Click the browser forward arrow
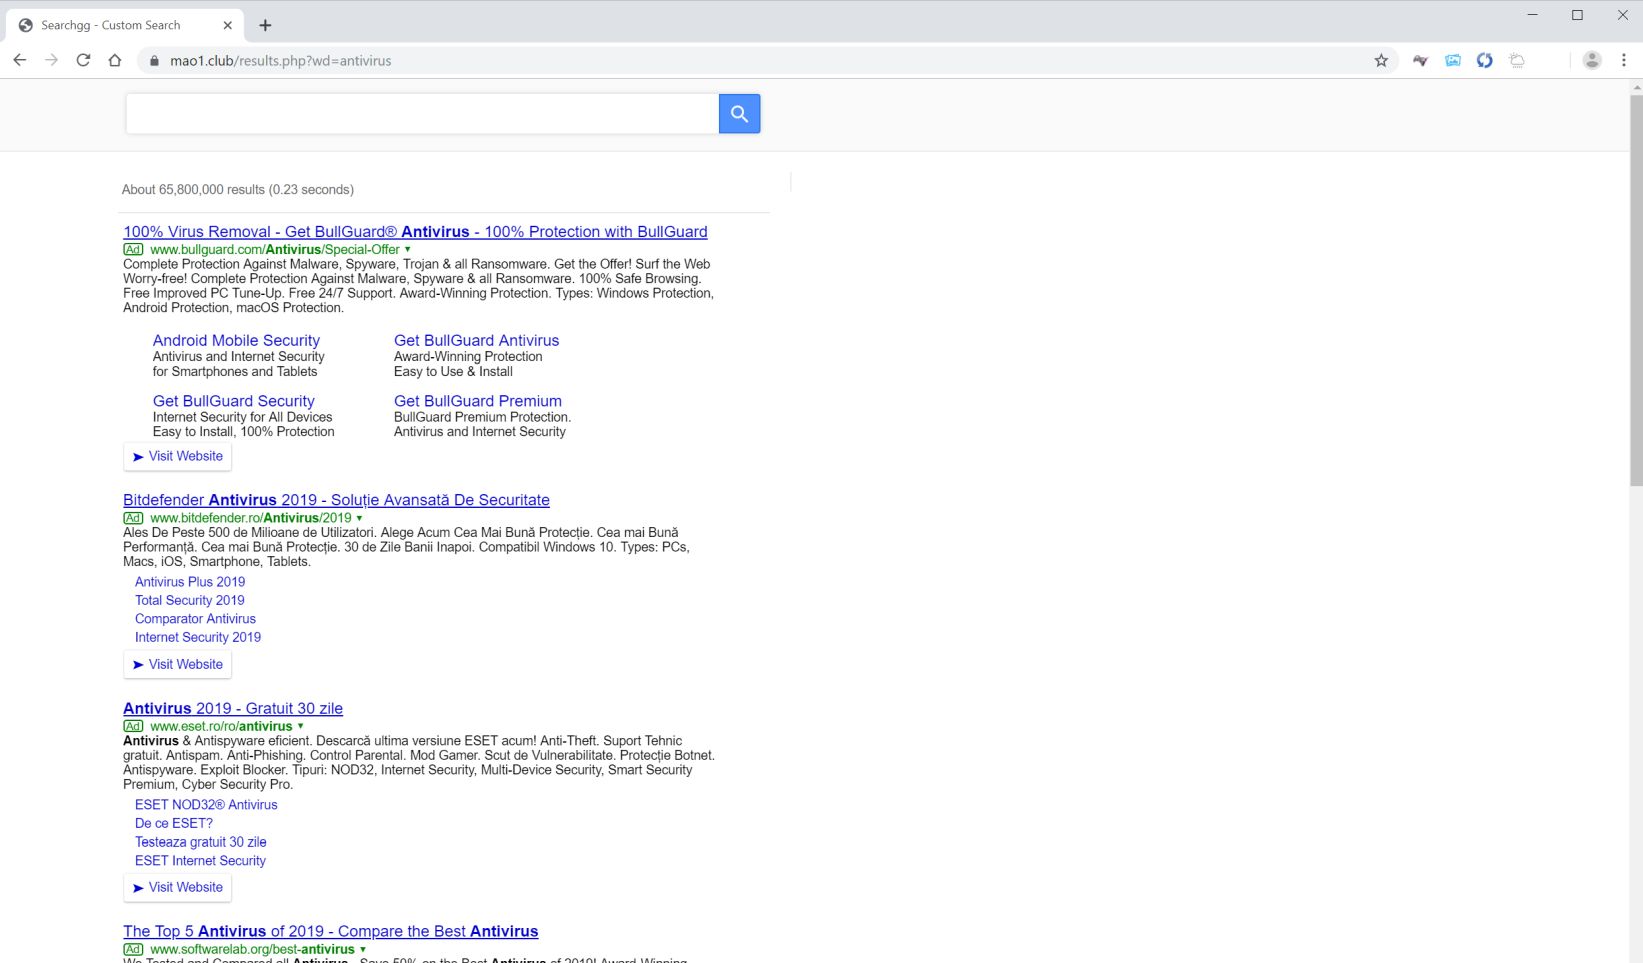 pyautogui.click(x=51, y=60)
